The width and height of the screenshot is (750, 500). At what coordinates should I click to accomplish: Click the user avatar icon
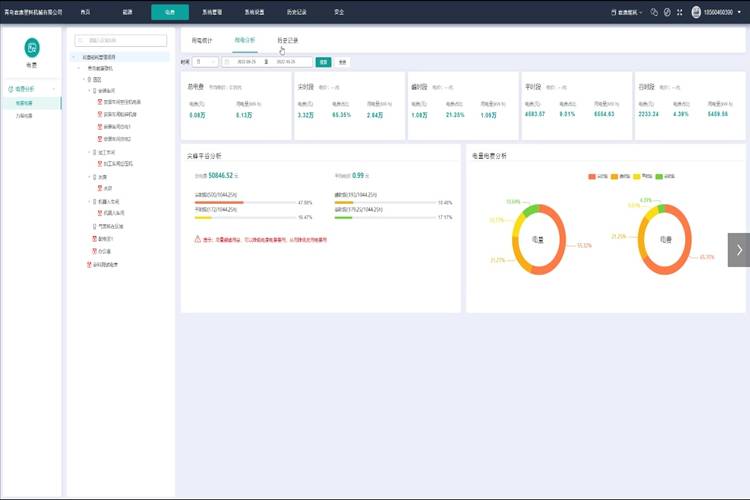pos(696,12)
